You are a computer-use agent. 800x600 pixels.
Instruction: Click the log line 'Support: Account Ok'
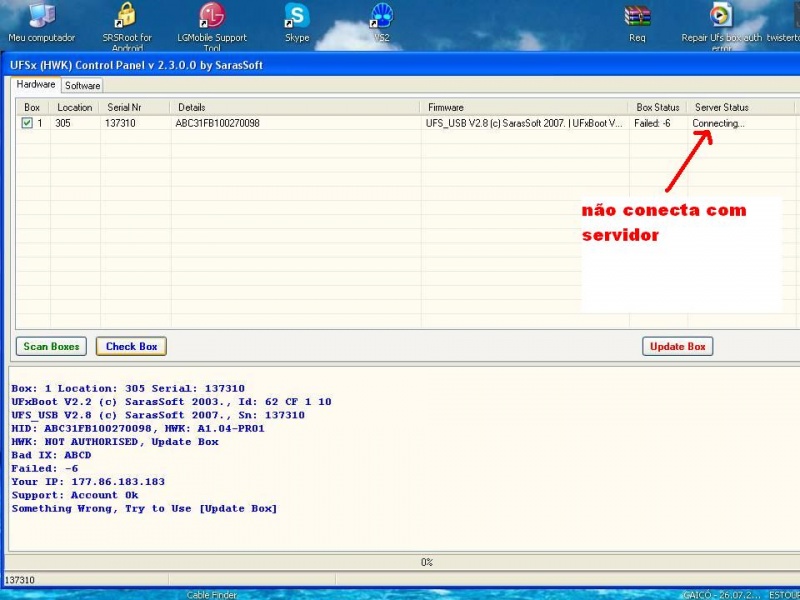coord(74,495)
